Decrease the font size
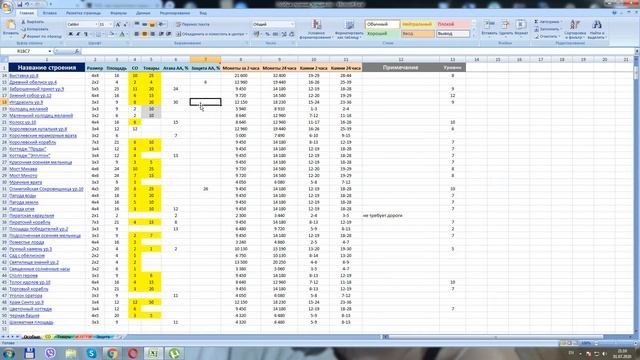Image resolution: width=640 pixels, height=360 pixels. point(125,24)
